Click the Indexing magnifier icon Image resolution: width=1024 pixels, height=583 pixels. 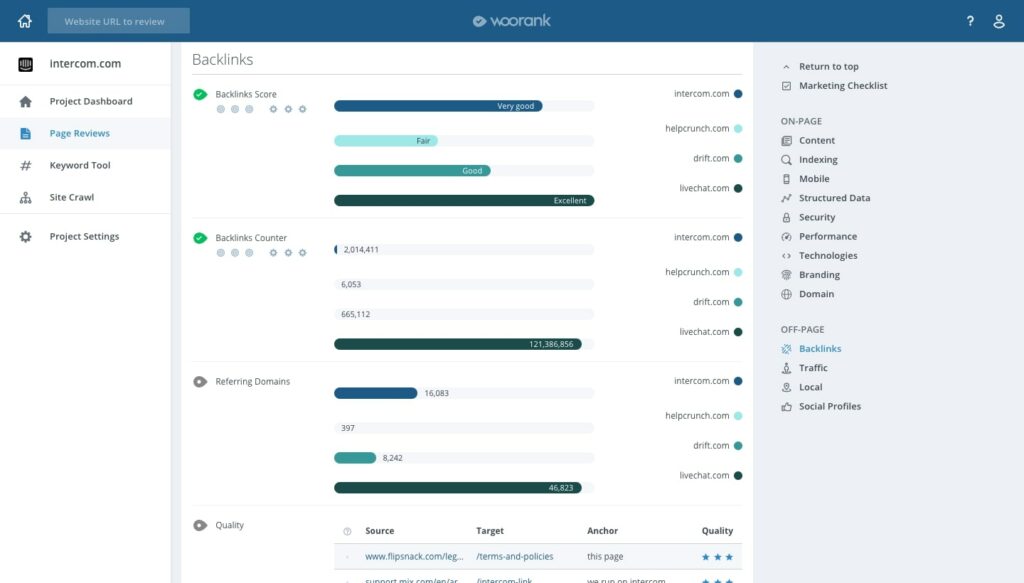coord(786,159)
